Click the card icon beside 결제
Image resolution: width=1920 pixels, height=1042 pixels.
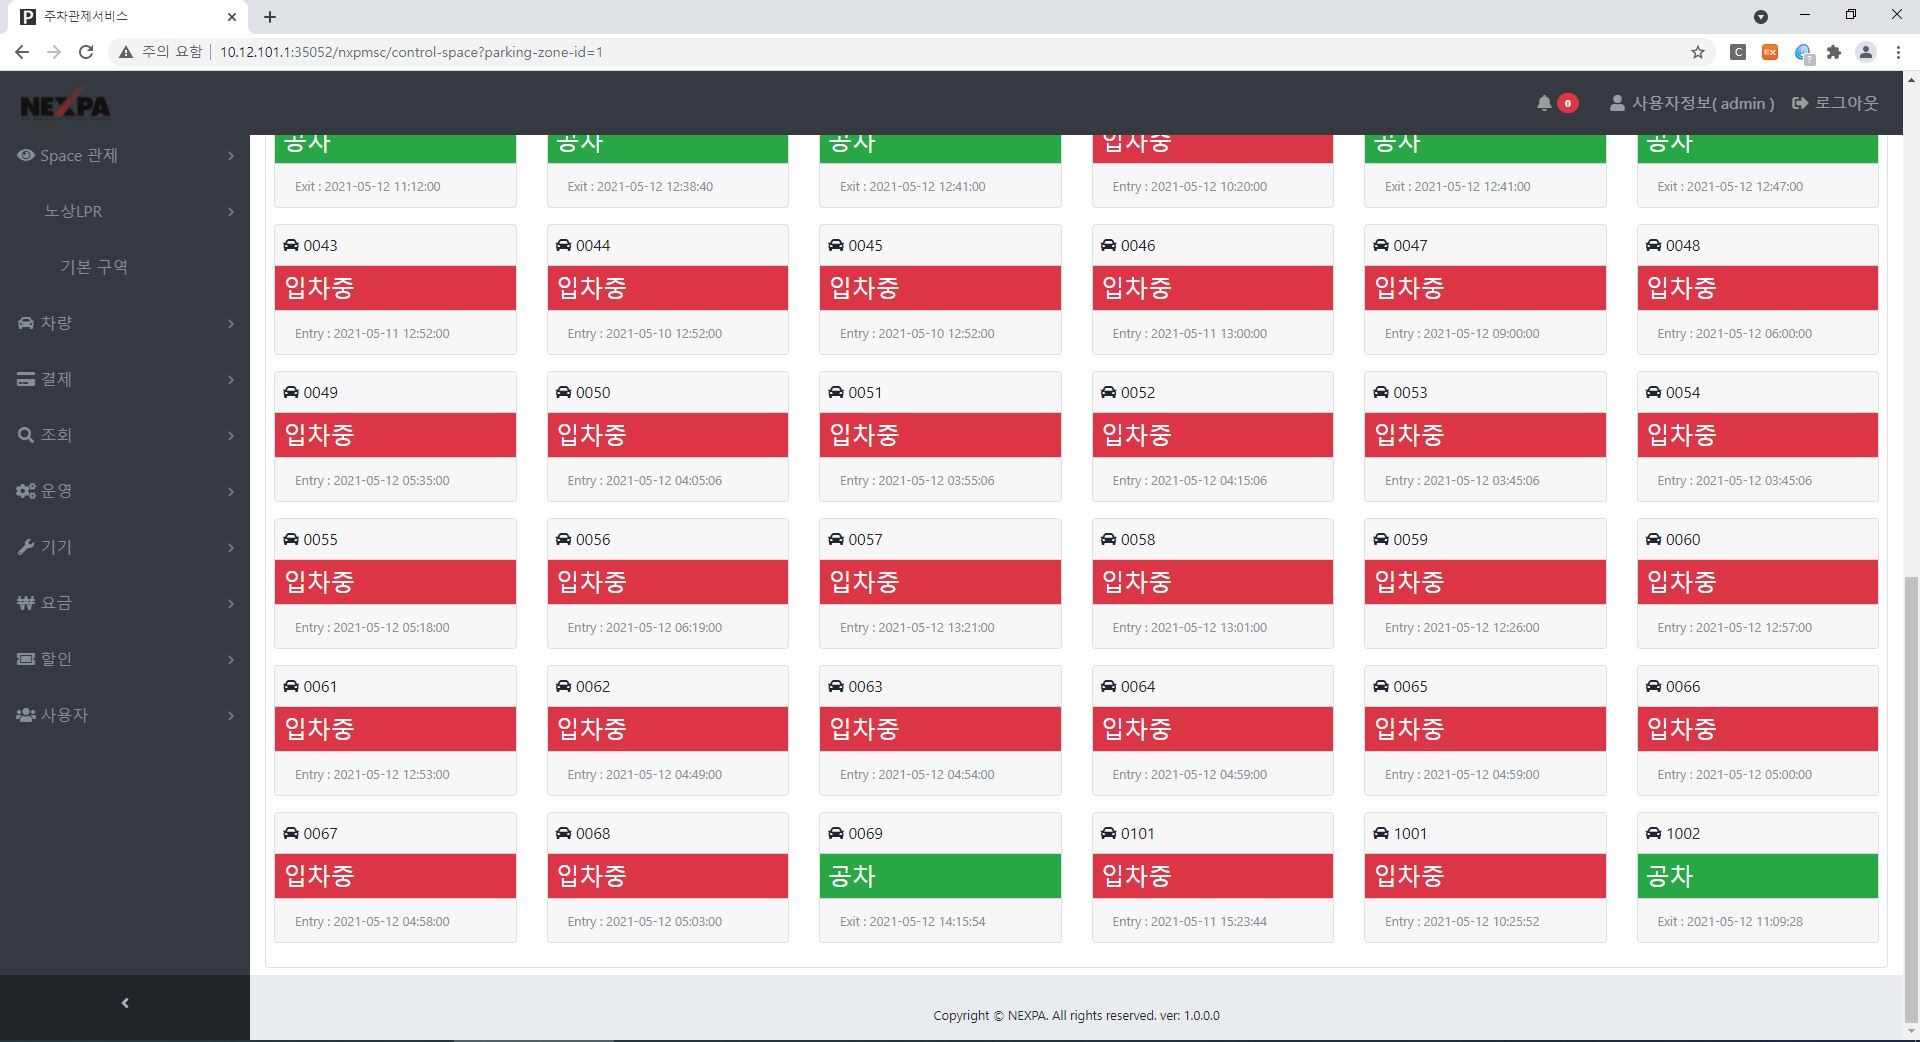tap(26, 379)
